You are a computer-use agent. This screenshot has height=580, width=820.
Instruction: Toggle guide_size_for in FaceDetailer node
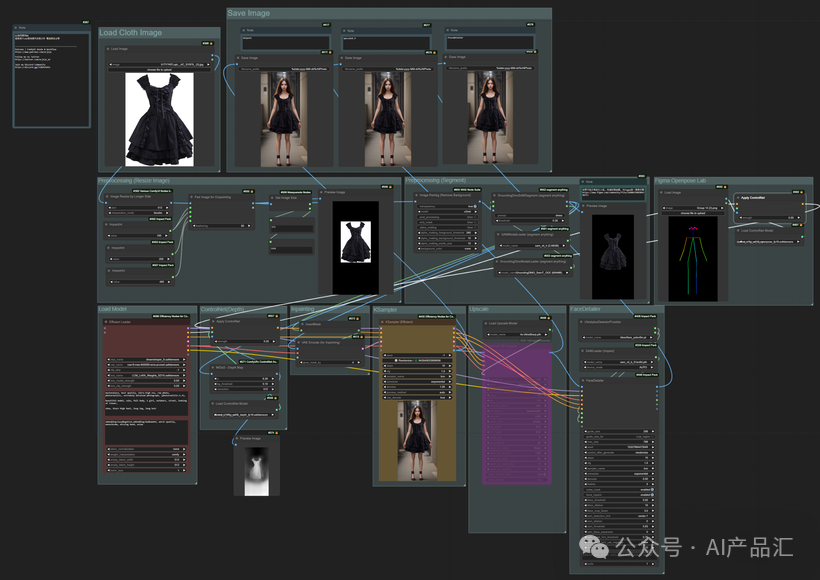point(619,437)
